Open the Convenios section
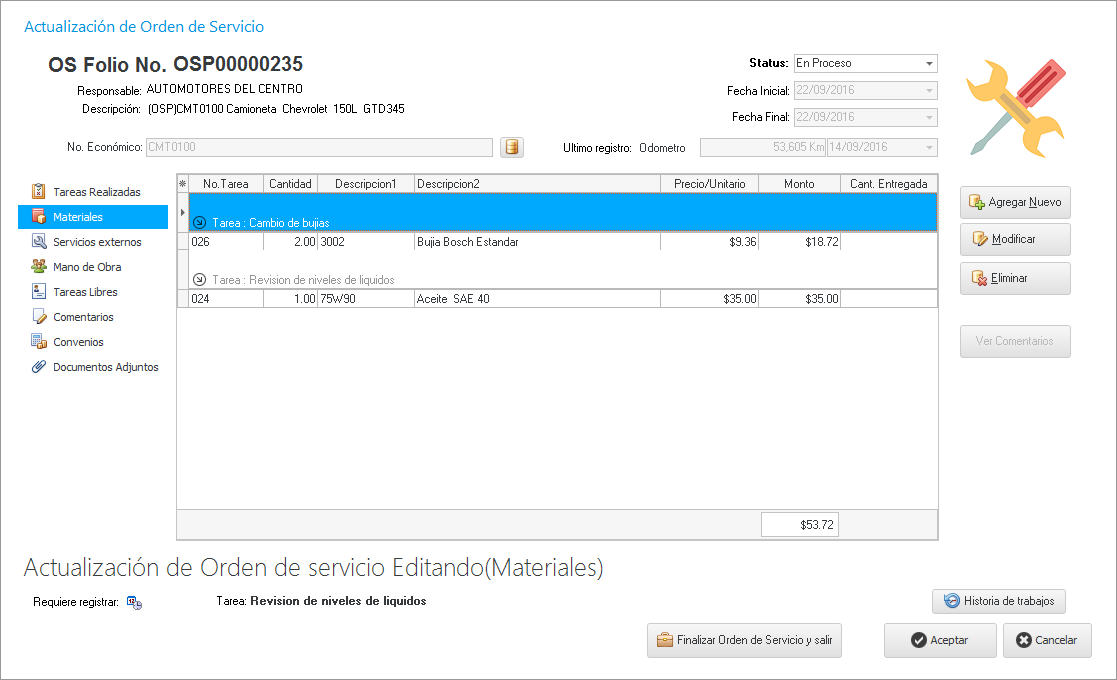The width and height of the screenshot is (1117, 680). click(x=78, y=342)
